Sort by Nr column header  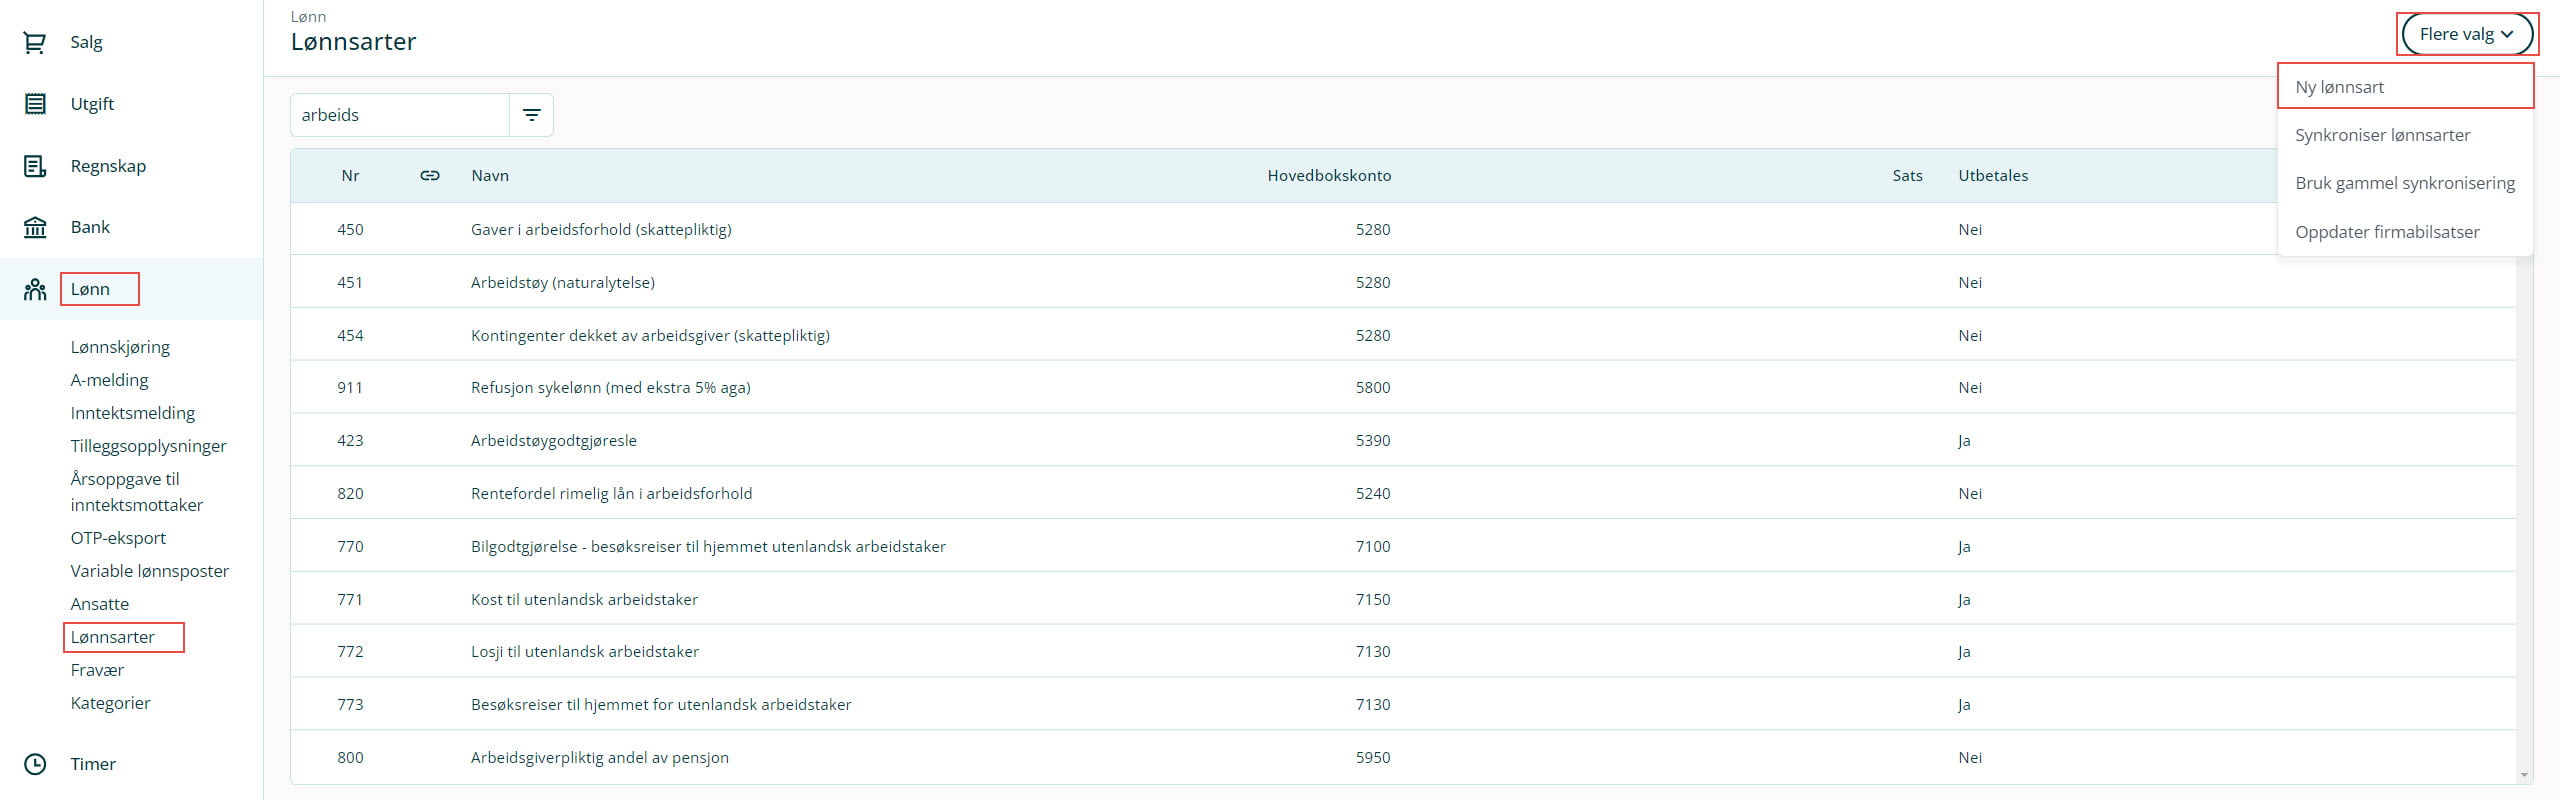(350, 176)
